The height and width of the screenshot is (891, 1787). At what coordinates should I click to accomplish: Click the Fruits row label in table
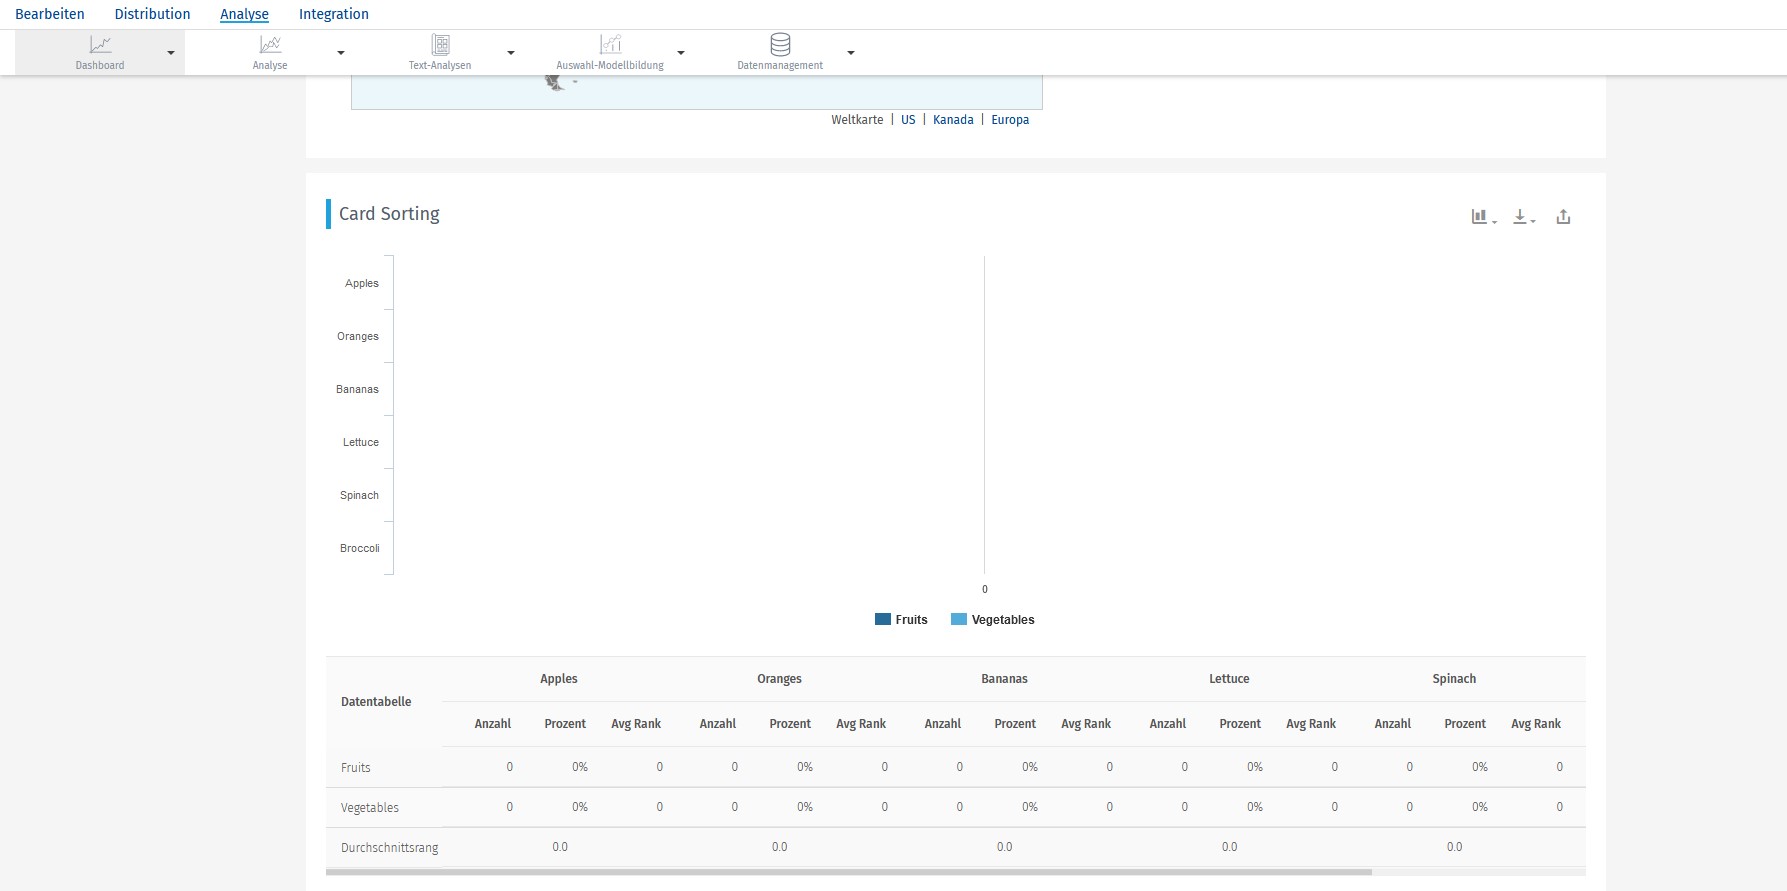tap(356, 768)
